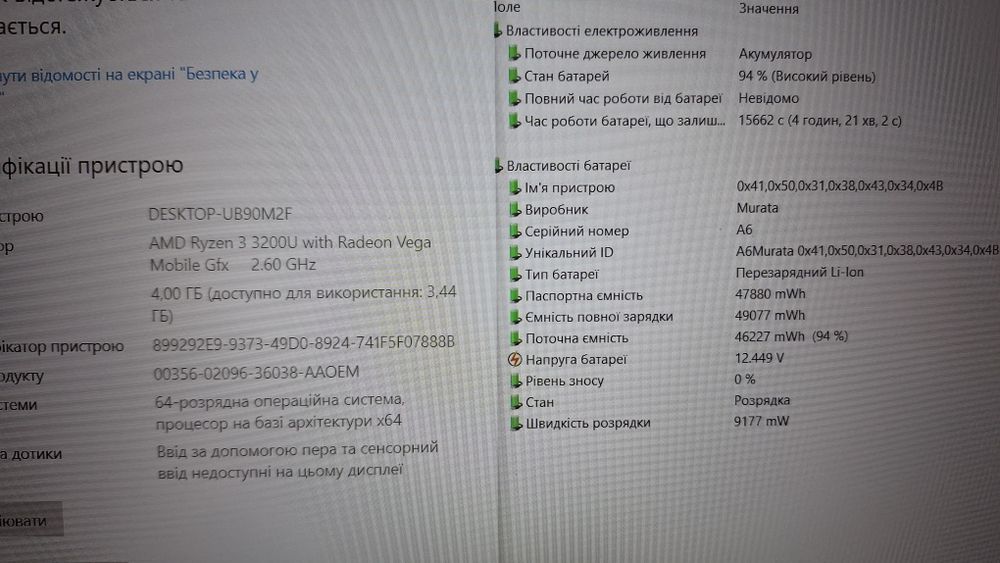This screenshot has width=1000, height=563.
Task: Click the lightning voltage icon beside 'Напруга батареї'
Action: [x=515, y=360]
